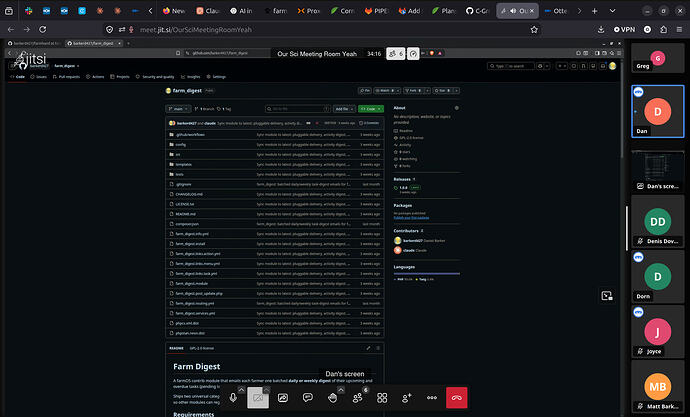Open the Add file dropdown in shared screen
This screenshot has width=690, height=417.
pos(344,109)
